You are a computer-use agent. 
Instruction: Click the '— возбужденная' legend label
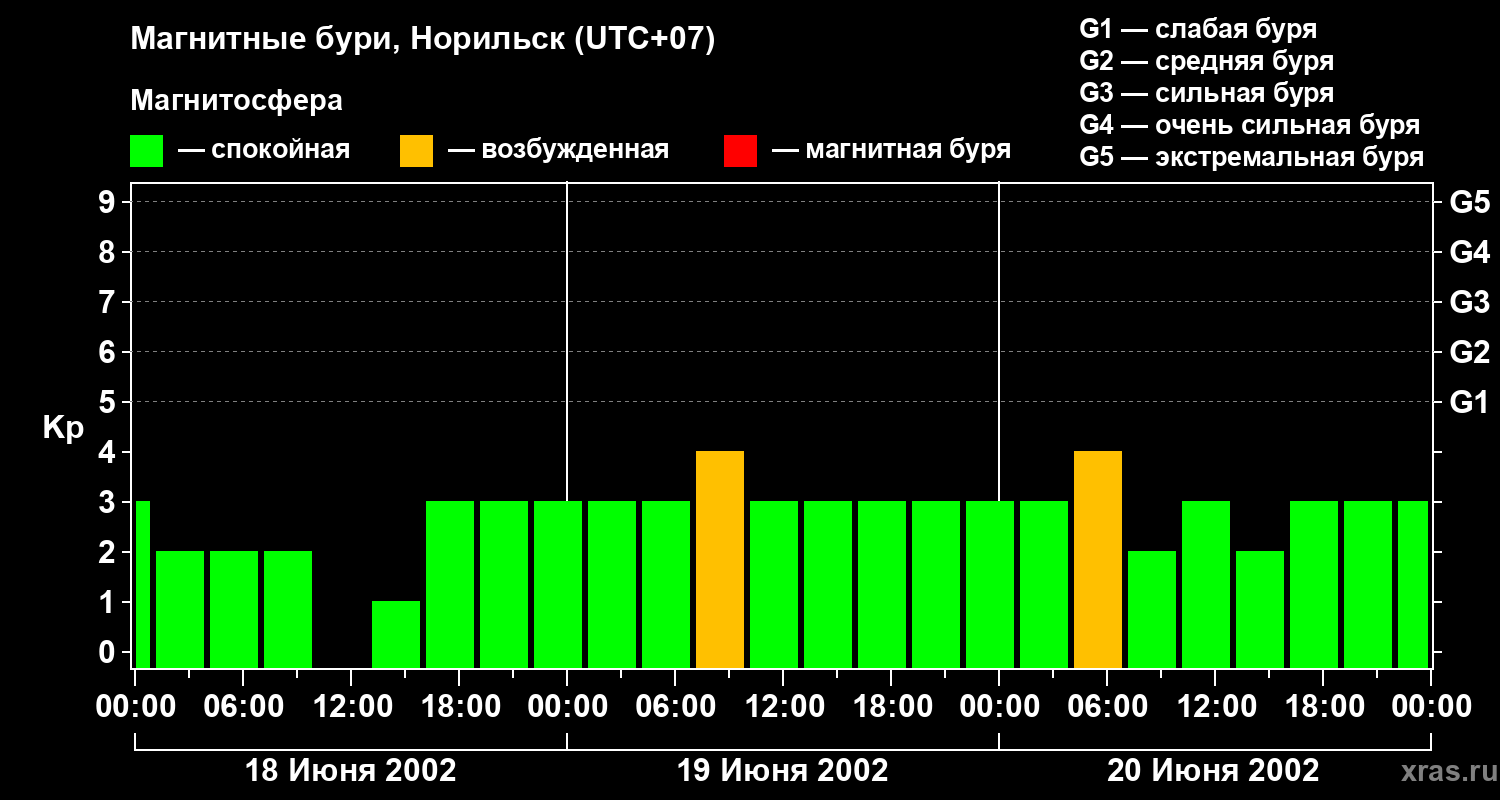coord(558,150)
